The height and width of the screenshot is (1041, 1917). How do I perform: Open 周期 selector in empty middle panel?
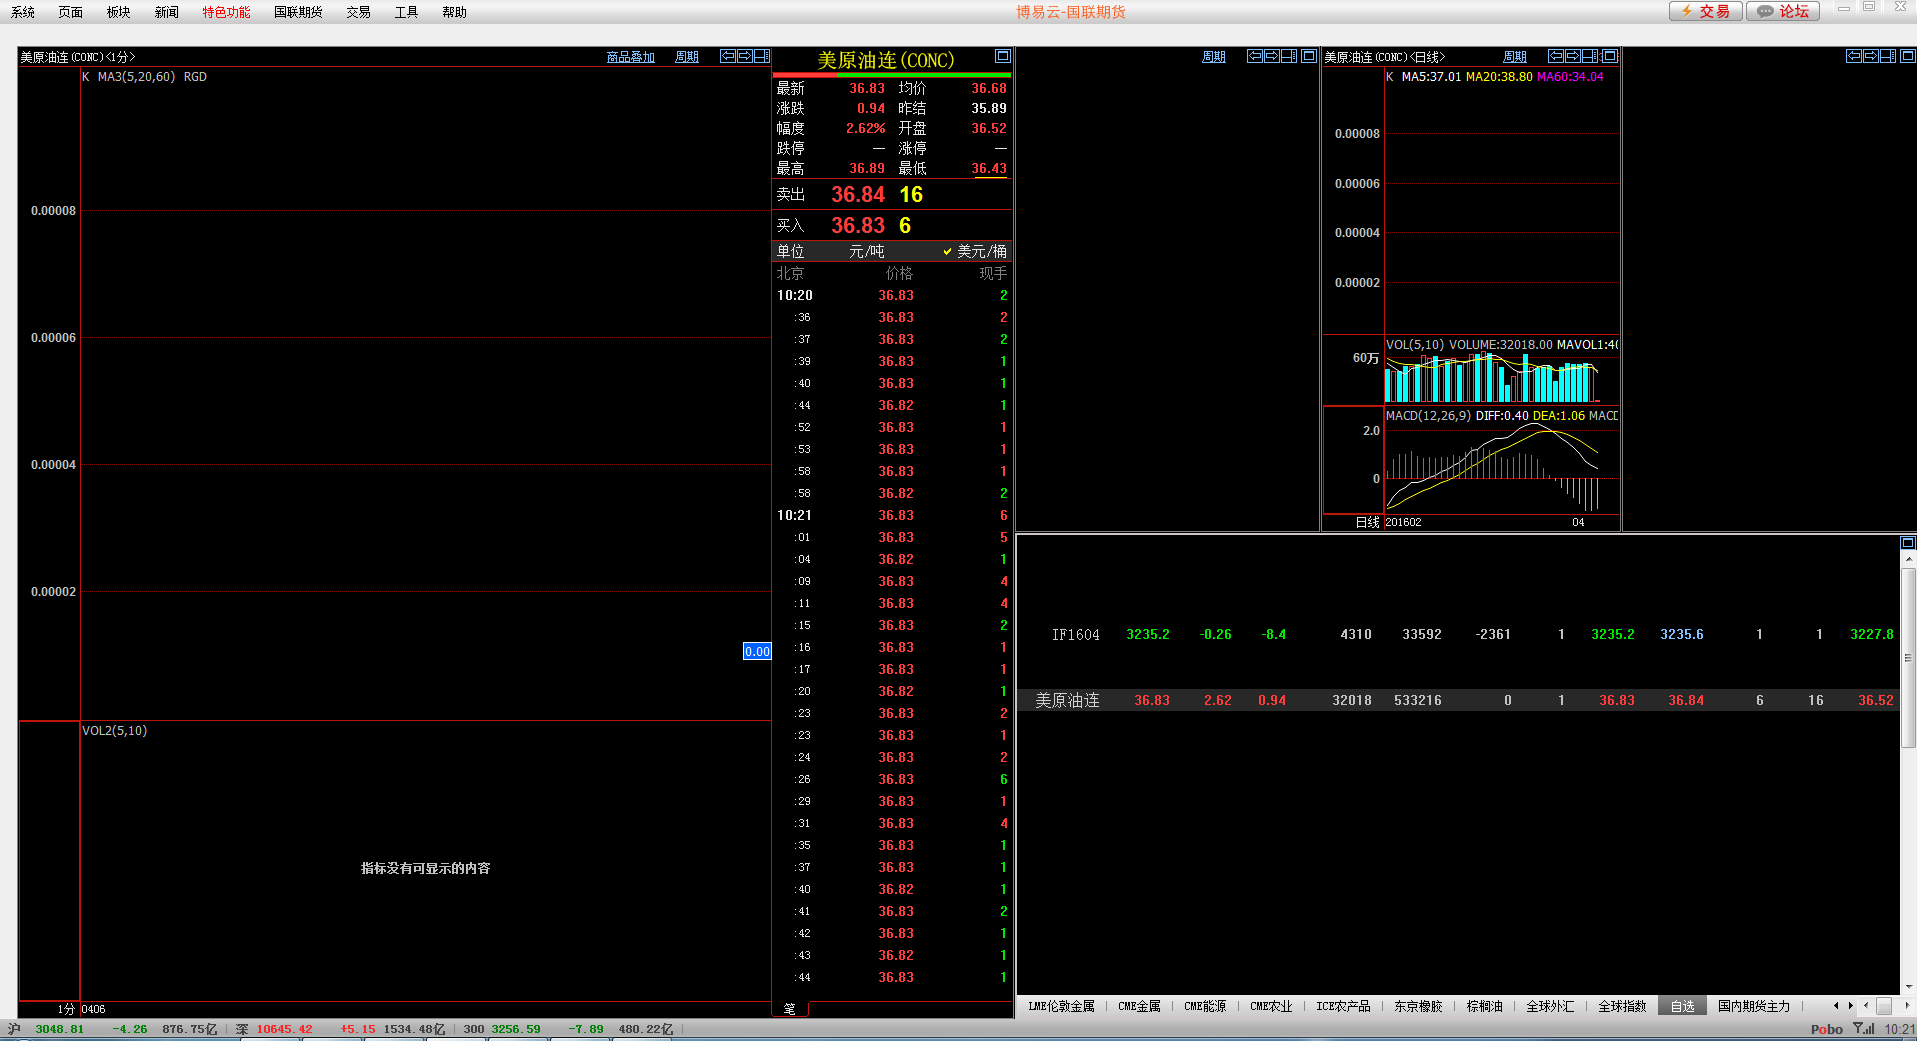coord(1214,57)
